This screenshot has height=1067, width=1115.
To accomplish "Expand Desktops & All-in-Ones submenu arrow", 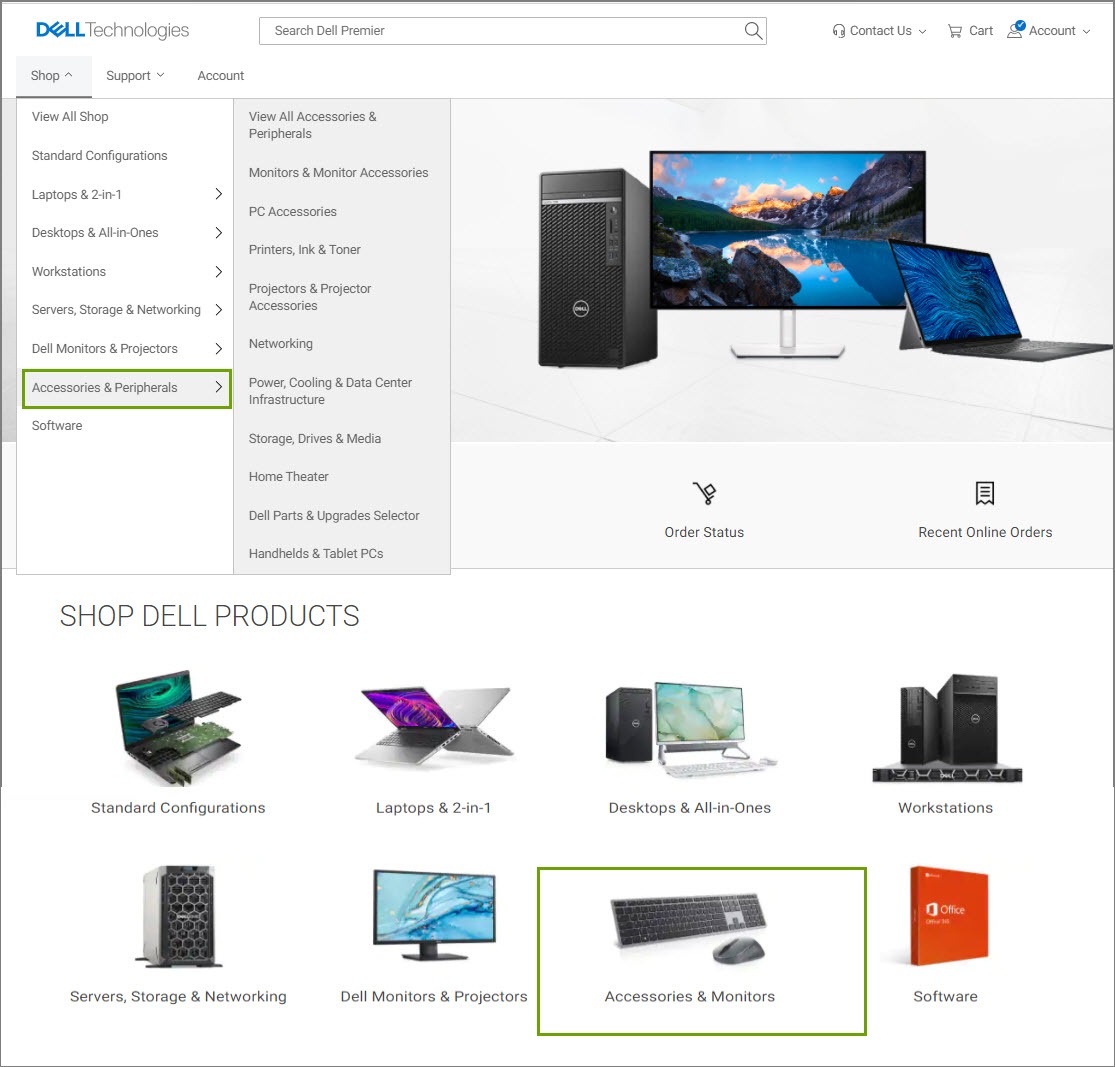I will 218,233.
